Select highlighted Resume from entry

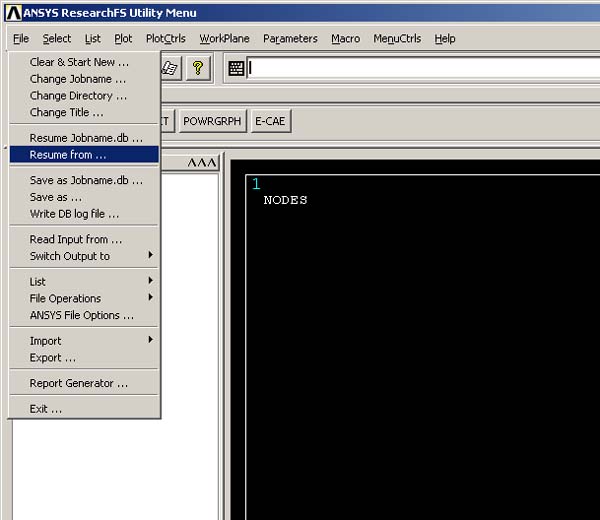(x=84, y=155)
